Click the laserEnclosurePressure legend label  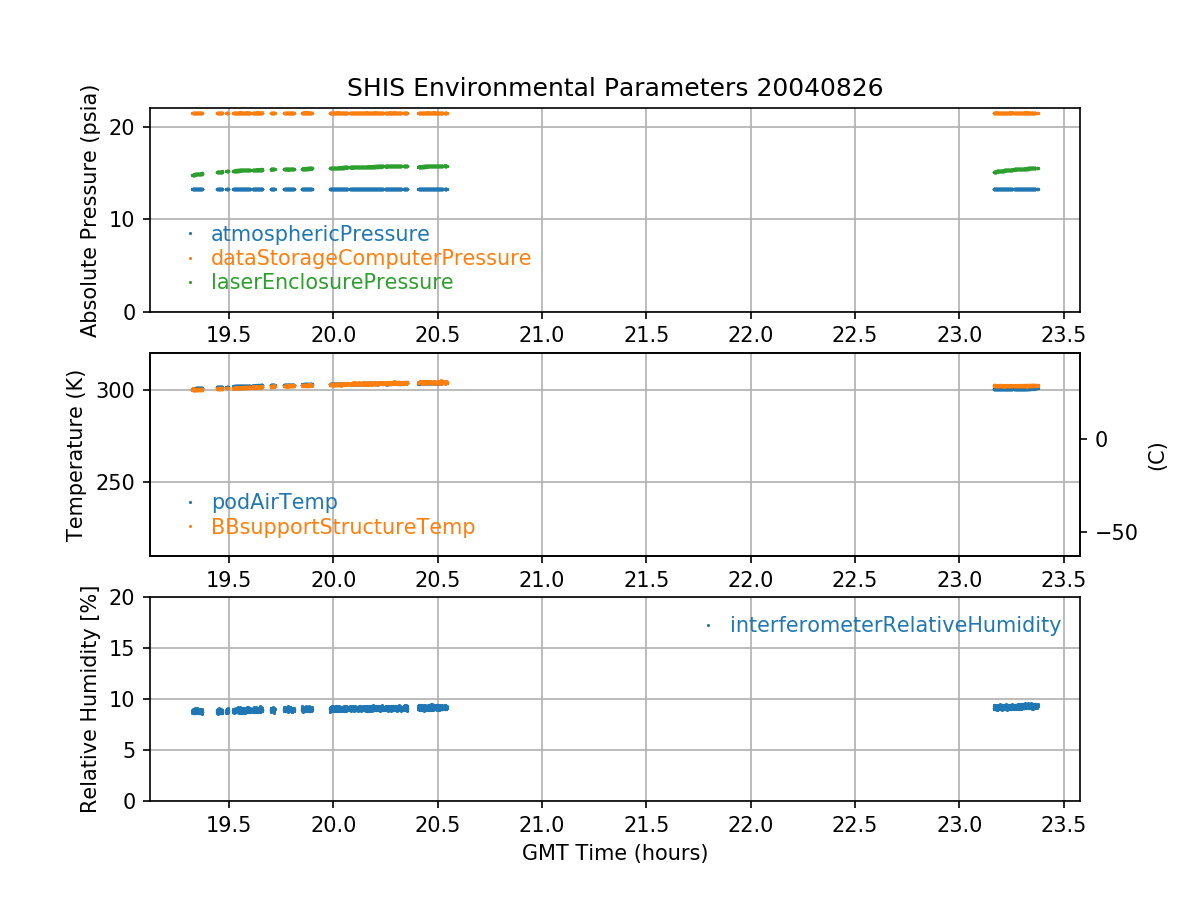tap(332, 282)
